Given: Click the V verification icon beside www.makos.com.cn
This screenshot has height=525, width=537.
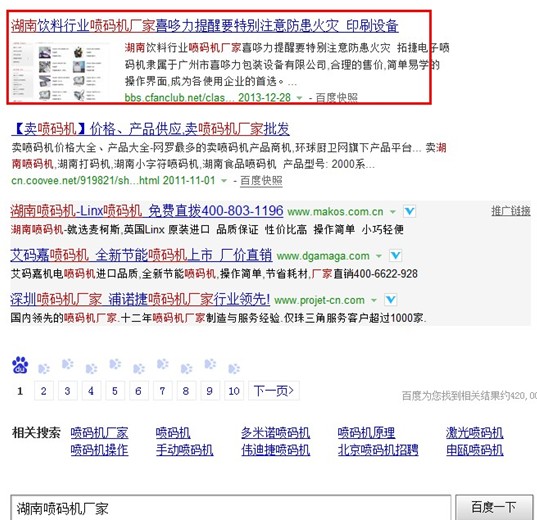Looking at the screenshot, I should [x=410, y=211].
